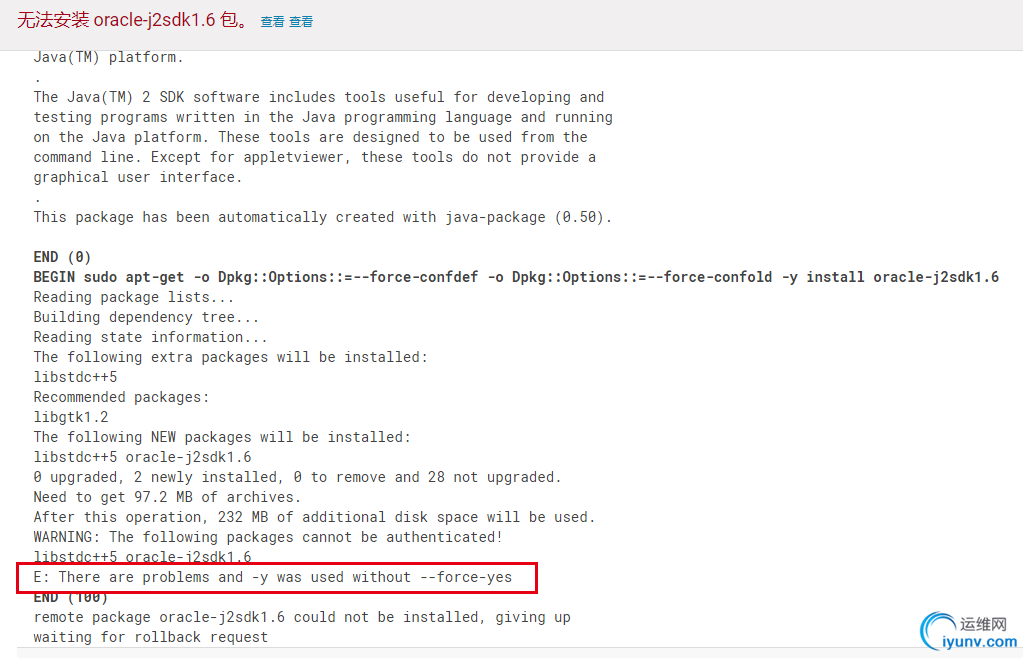Click the 'Building dependency tree...' line
The width and height of the screenshot is (1023, 658).
[x=146, y=317]
